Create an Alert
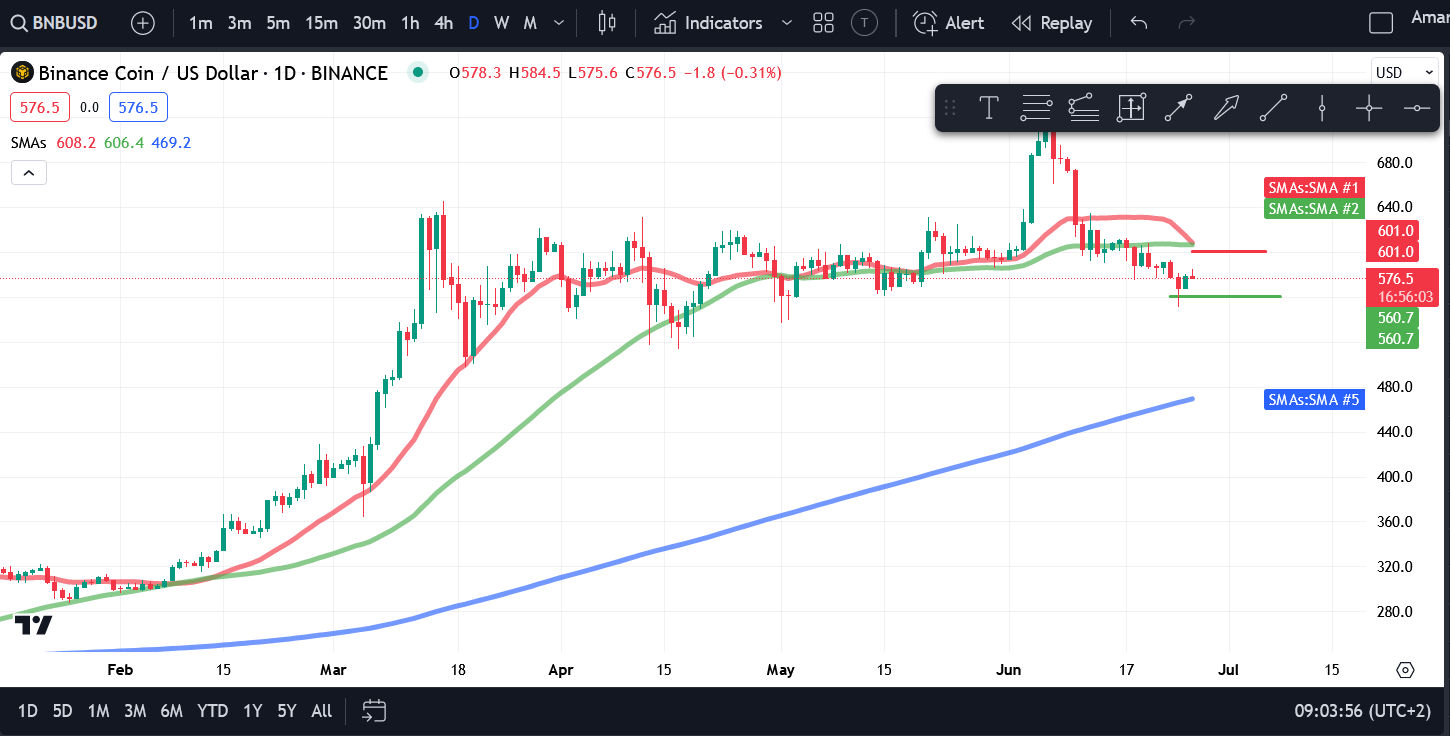 tap(949, 22)
